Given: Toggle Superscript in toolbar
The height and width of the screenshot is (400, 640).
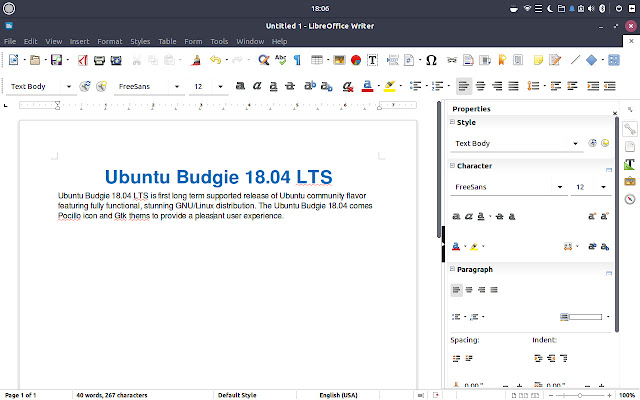Looking at the screenshot, I should coord(310,86).
